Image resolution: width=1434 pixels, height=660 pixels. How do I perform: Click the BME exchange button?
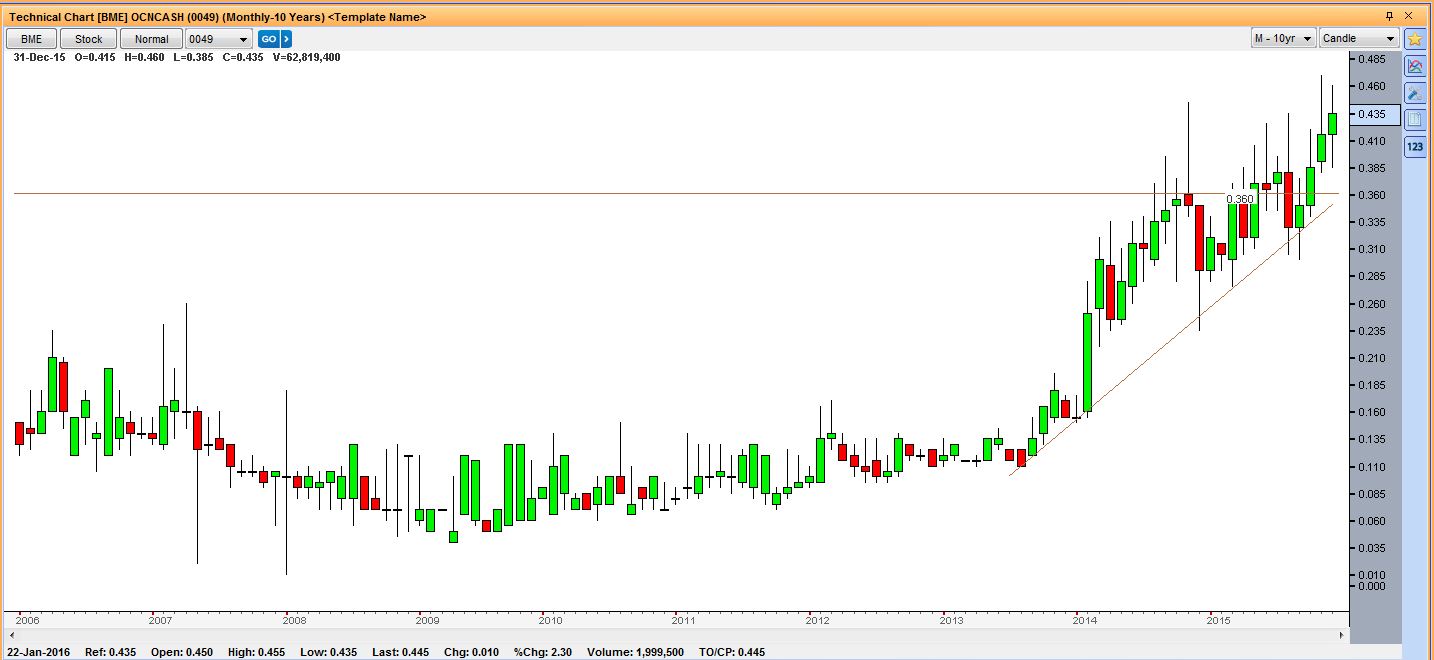[x=31, y=39]
